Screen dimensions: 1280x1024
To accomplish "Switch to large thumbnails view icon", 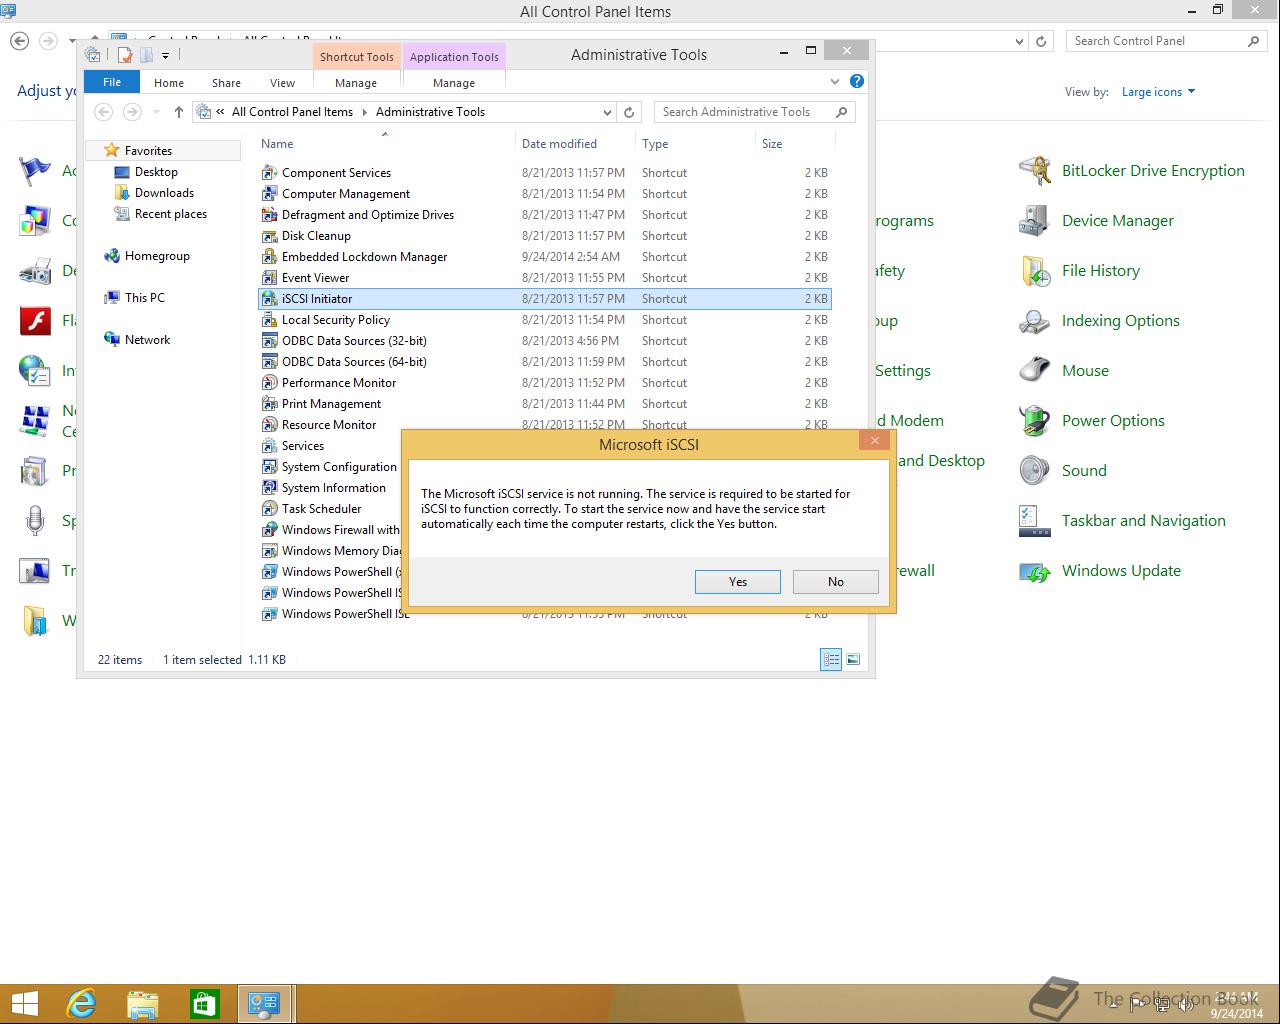I will pos(853,659).
